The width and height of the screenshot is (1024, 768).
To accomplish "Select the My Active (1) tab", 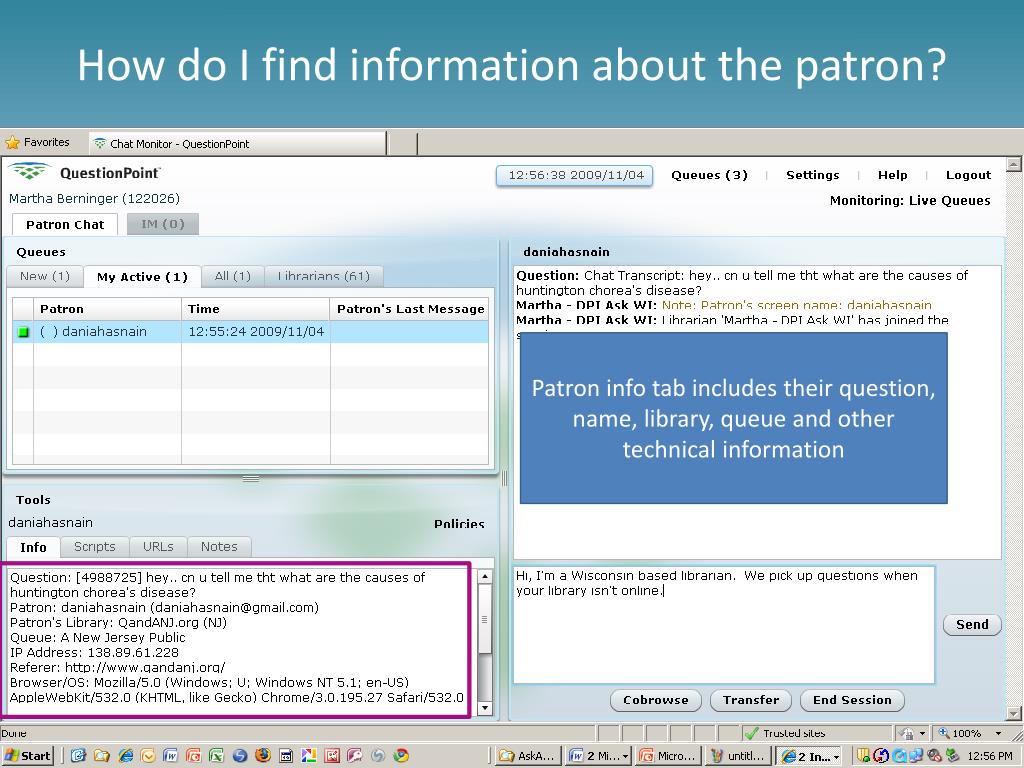I will [142, 277].
